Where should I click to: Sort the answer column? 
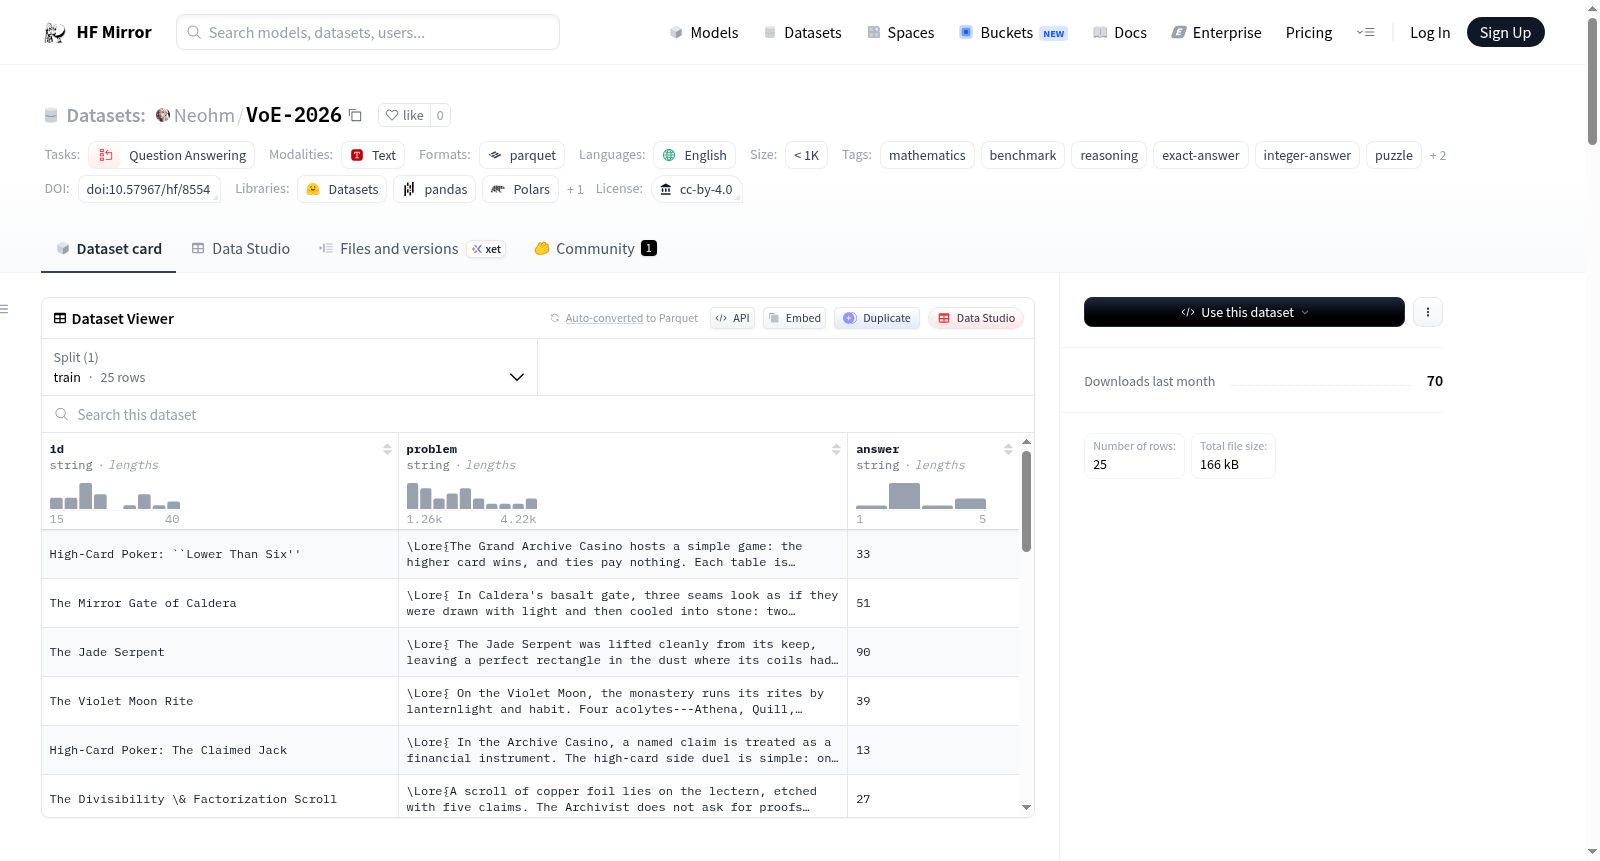click(x=1008, y=449)
